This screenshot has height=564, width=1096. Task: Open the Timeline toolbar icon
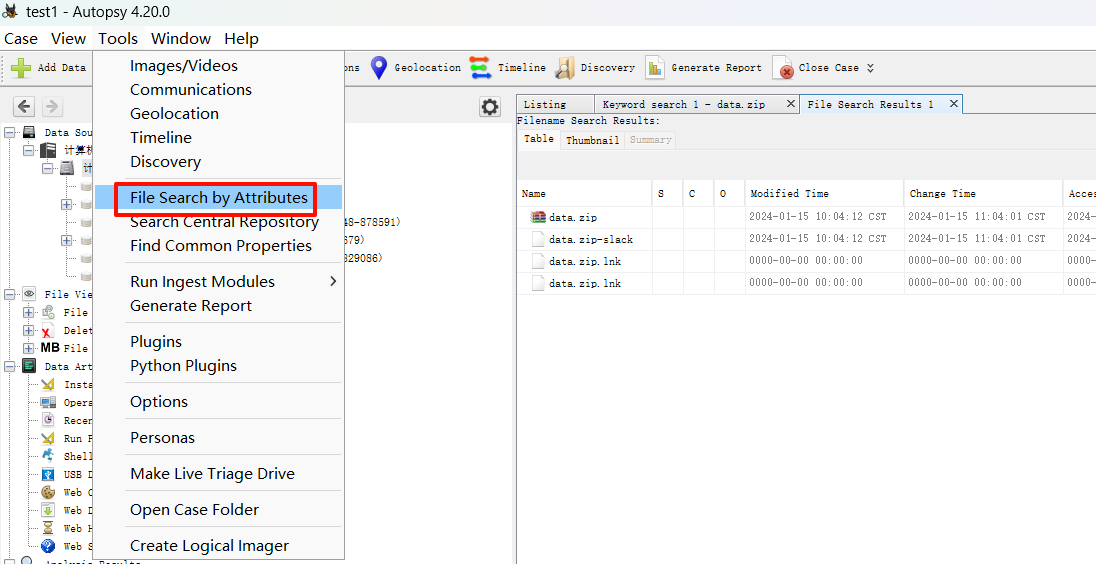pos(480,68)
